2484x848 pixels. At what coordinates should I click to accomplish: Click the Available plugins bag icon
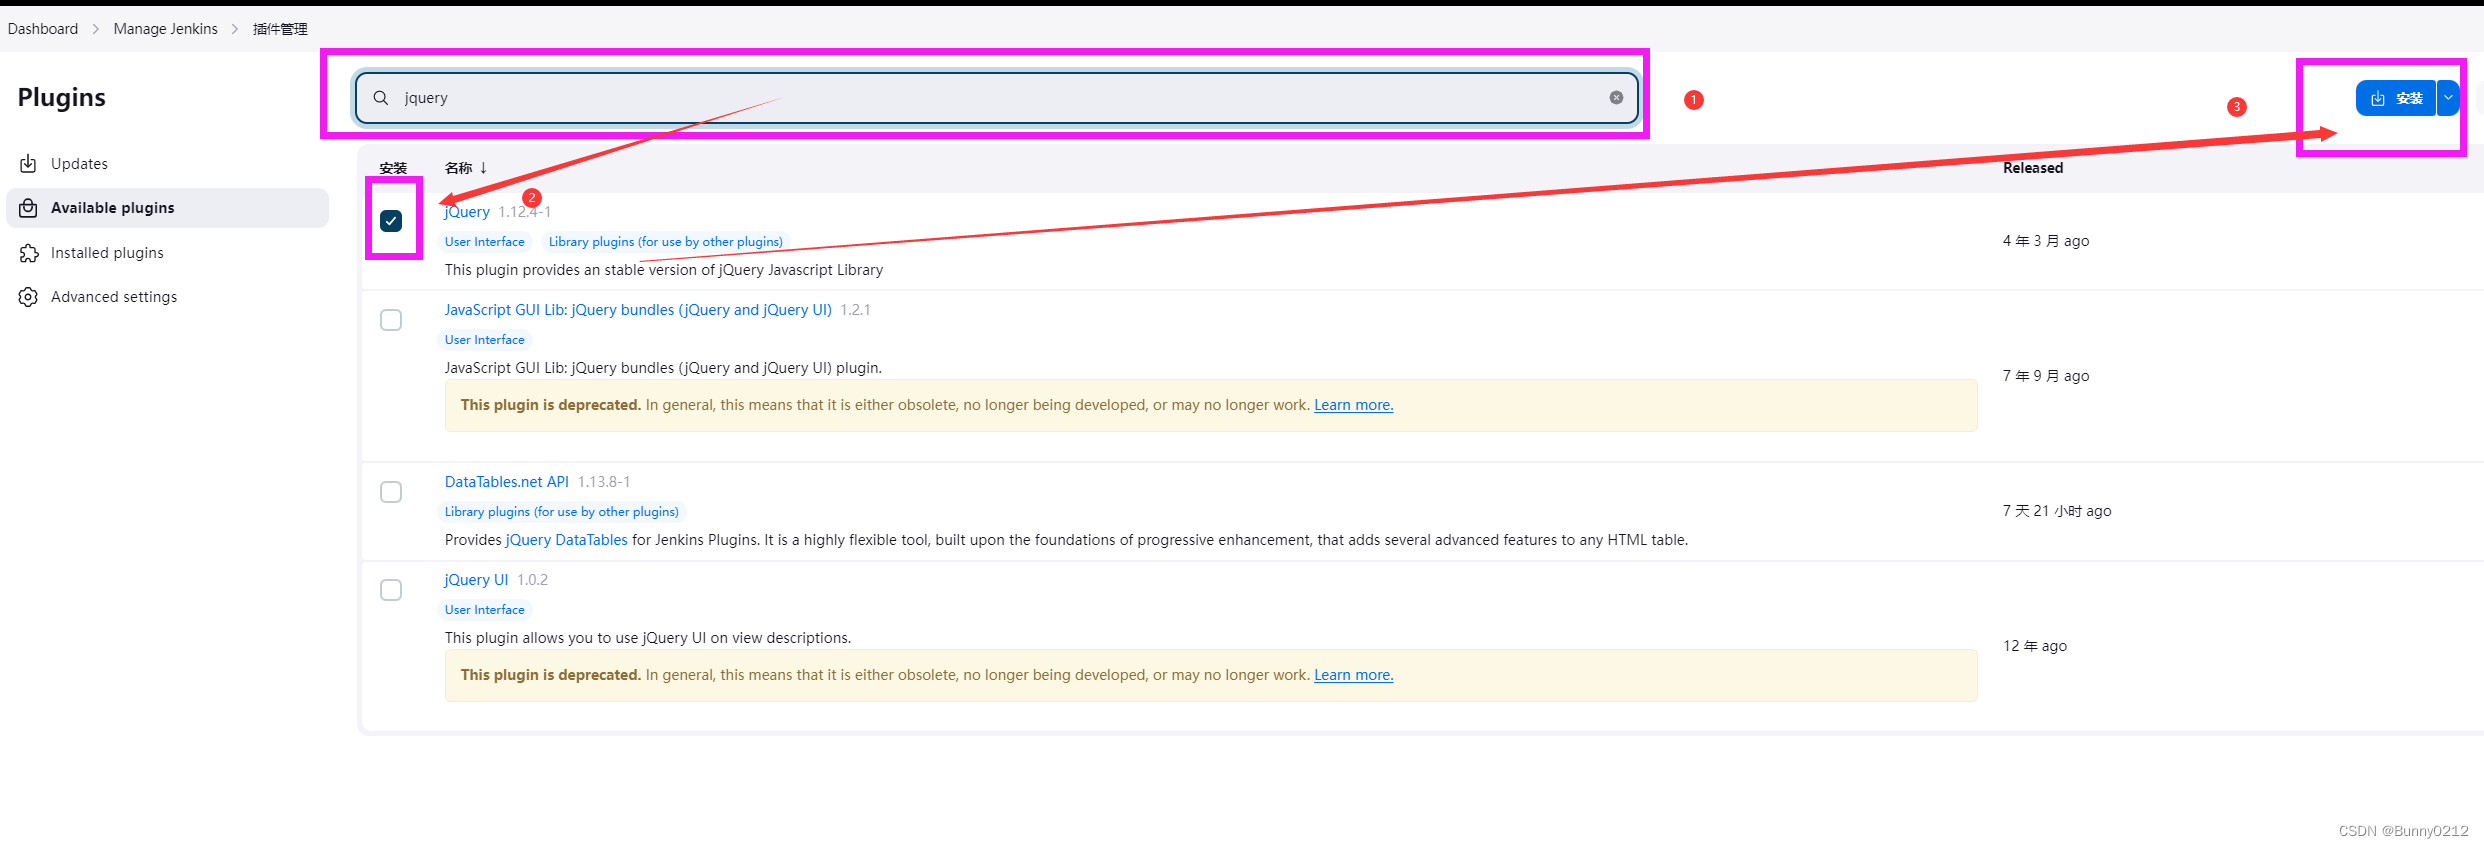(29, 208)
